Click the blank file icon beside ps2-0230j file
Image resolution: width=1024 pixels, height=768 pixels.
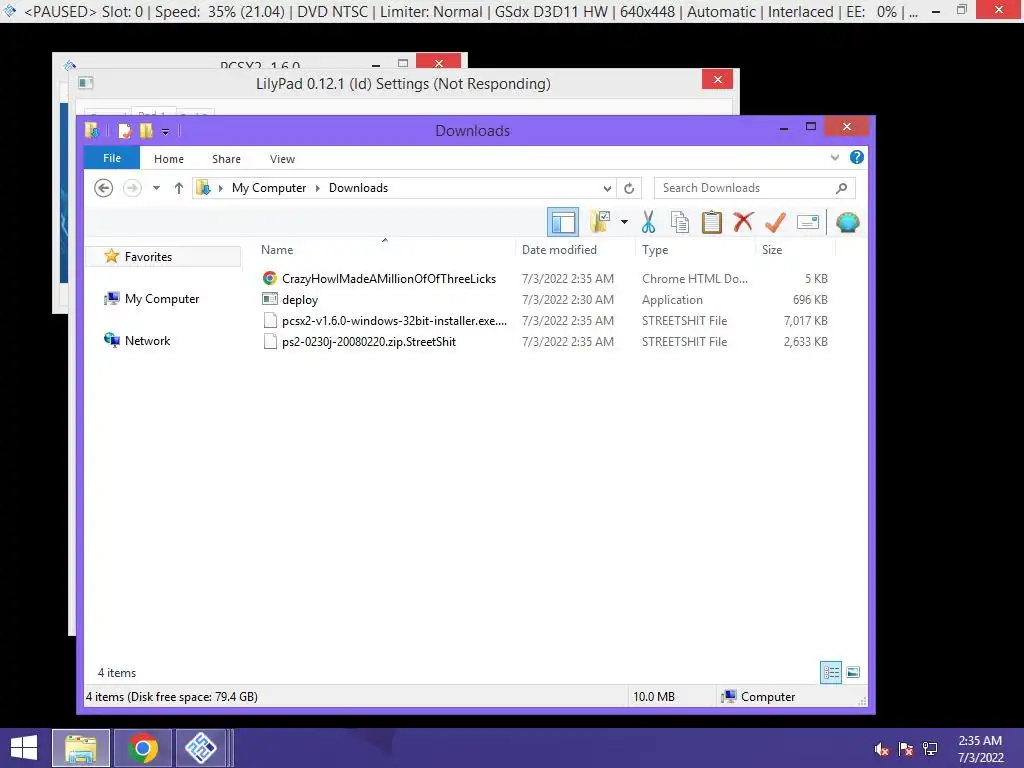pyautogui.click(x=270, y=341)
